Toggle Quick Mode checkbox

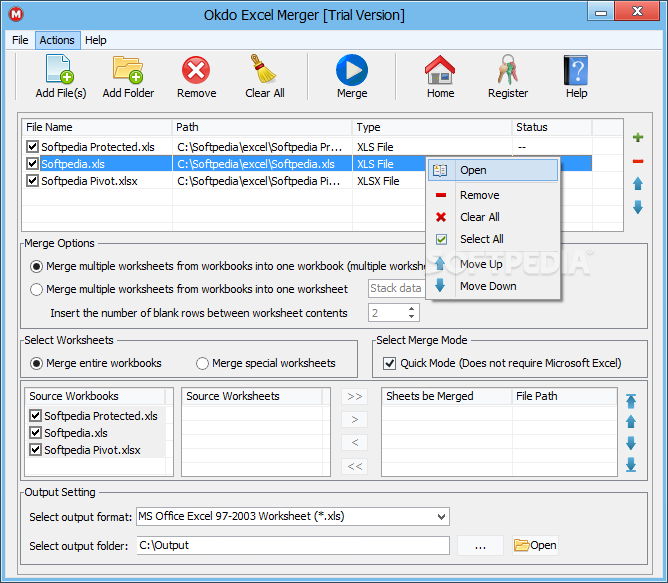coord(389,364)
